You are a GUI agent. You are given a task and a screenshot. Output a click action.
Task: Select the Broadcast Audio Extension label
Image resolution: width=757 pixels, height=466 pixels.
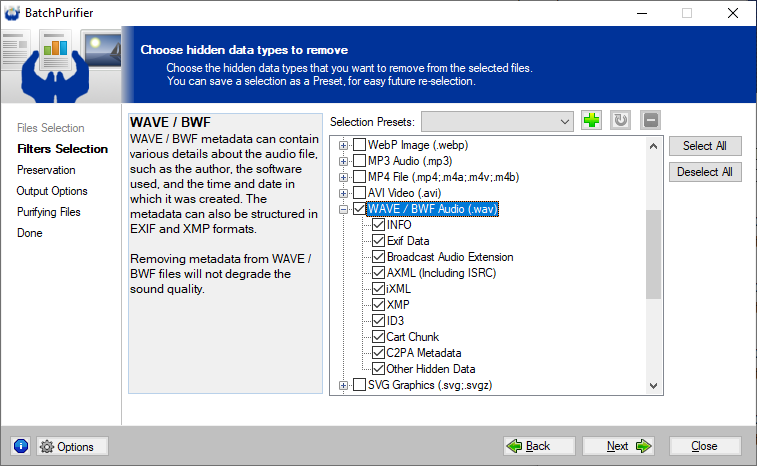[450, 257]
